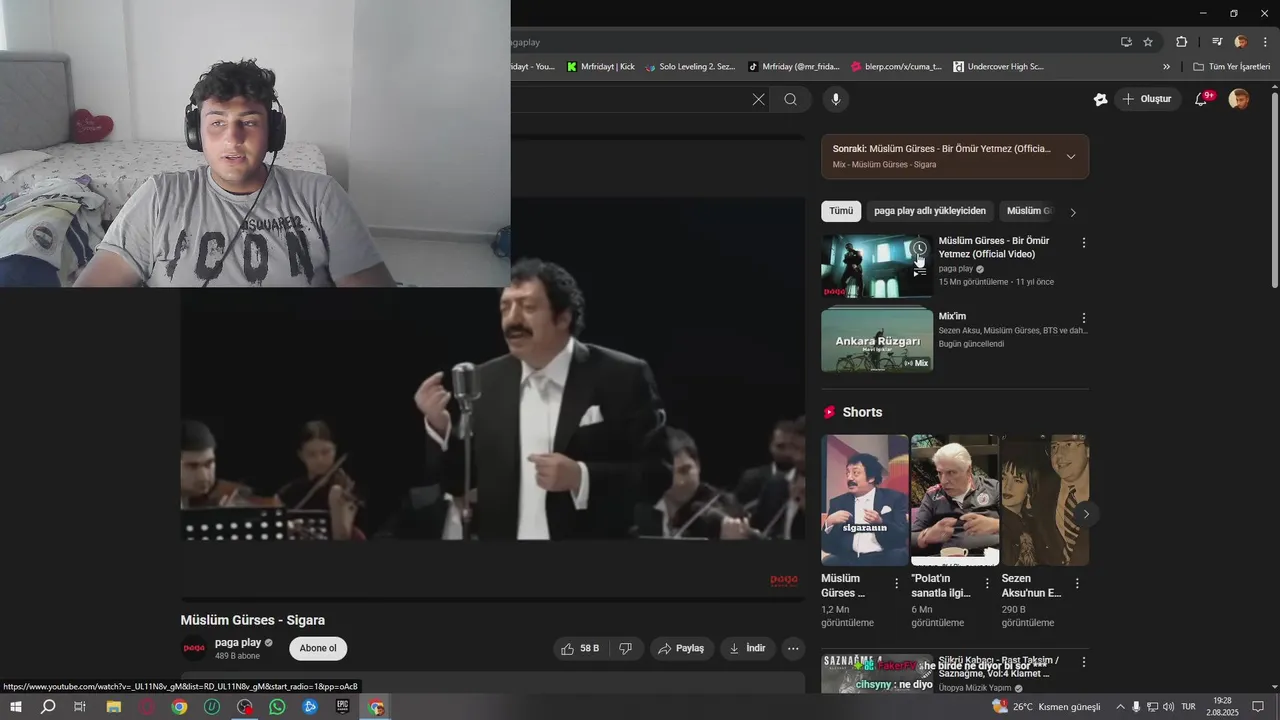Image resolution: width=1280 pixels, height=720 pixels.
Task: Add Bir Ömür Yetmez to Watch Later clock
Action: [x=919, y=248]
